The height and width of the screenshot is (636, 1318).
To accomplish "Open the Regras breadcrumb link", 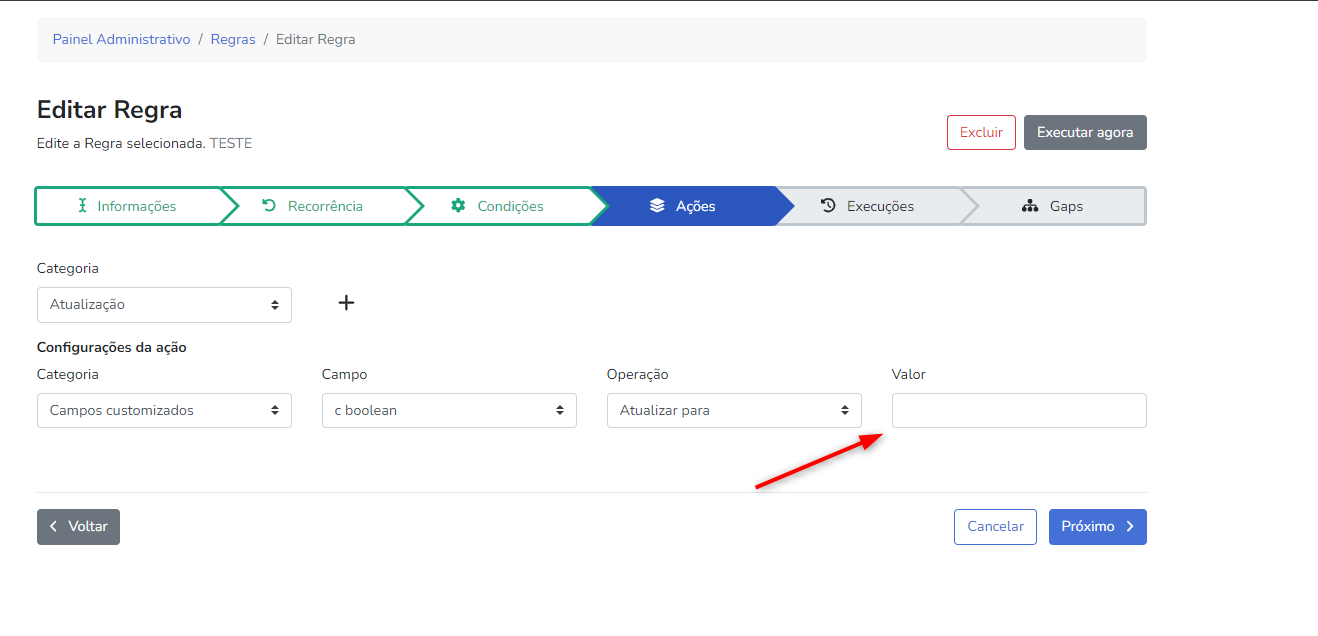I will [x=233, y=40].
